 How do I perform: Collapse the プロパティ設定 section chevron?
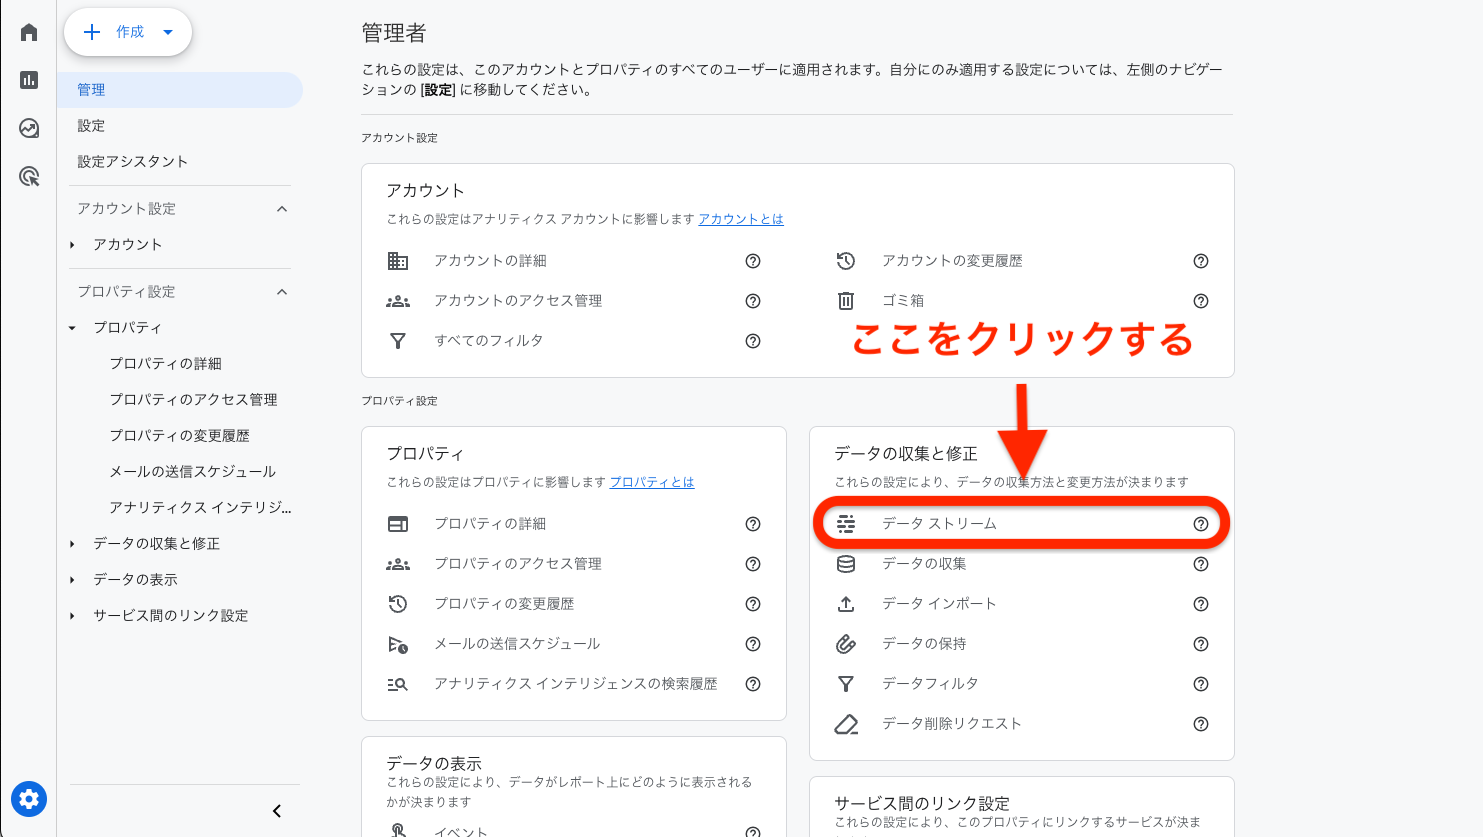click(x=282, y=292)
